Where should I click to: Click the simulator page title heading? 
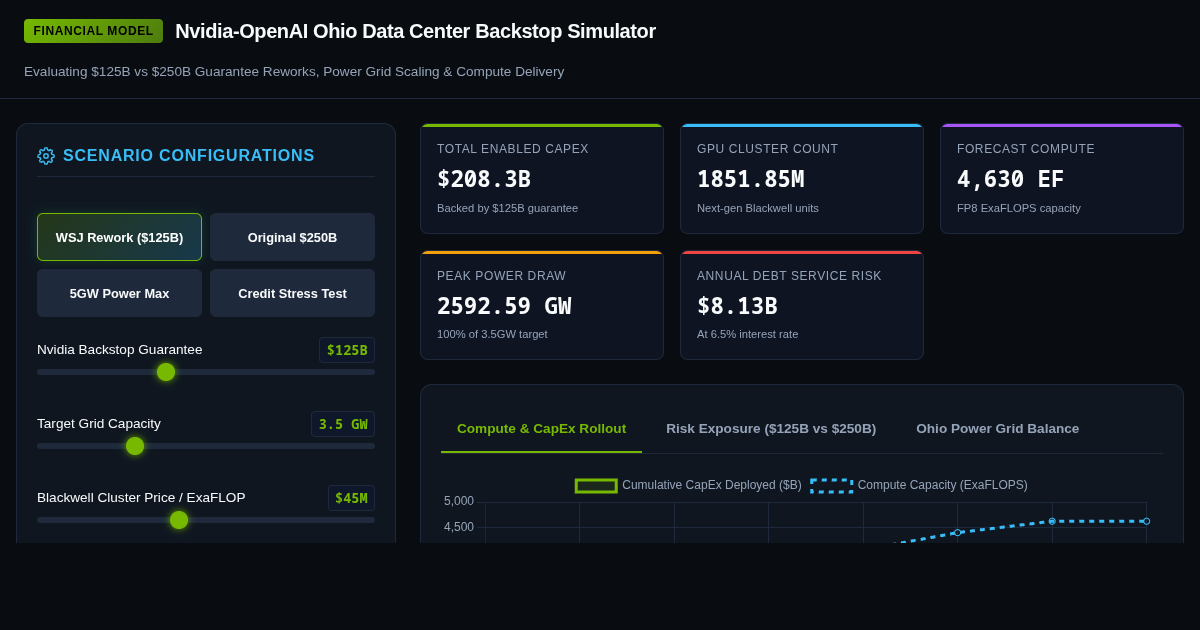(415, 31)
